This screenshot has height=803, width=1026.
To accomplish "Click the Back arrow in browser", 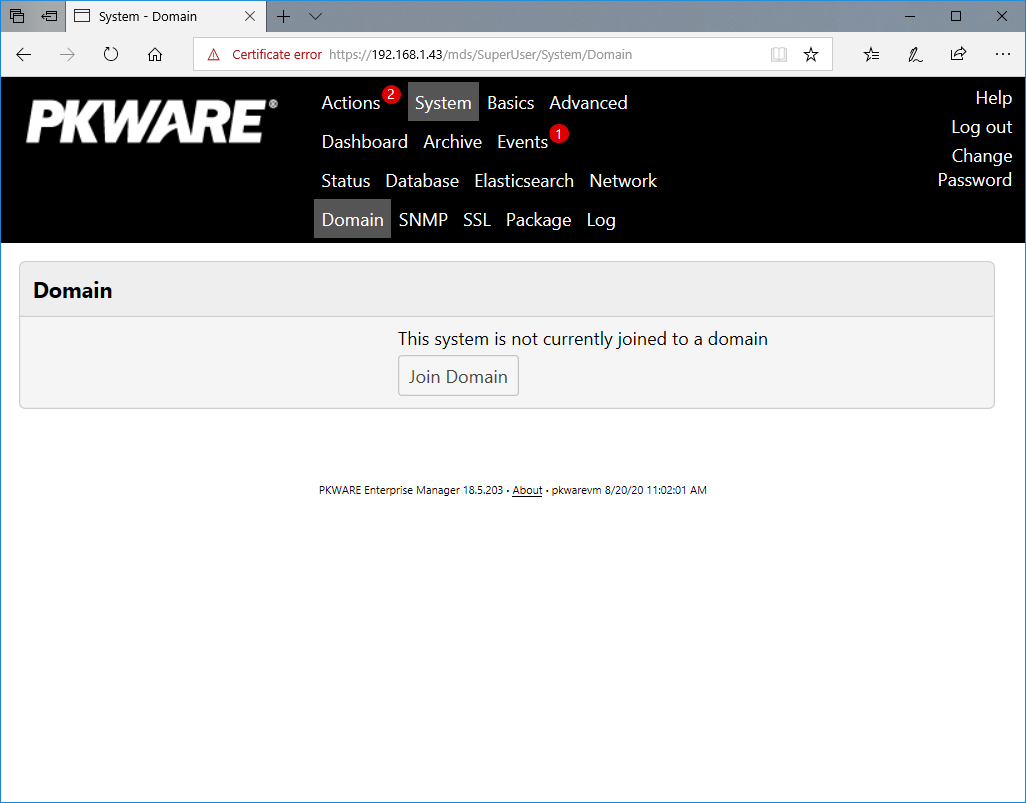I will [24, 55].
